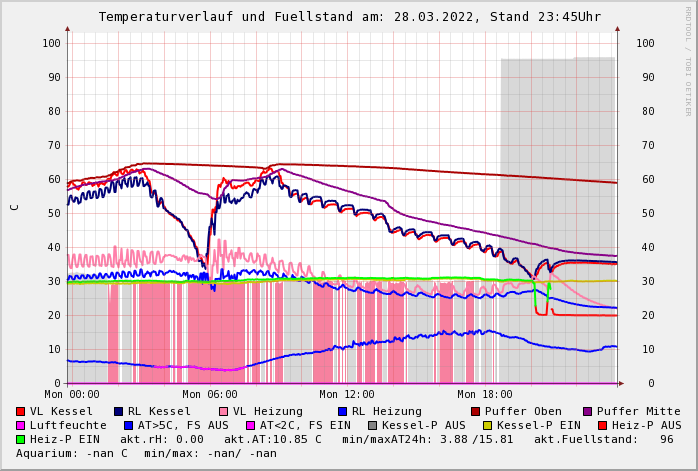The image size is (698, 471).
Task: Click the magenta Luftfeuchte legend swatch
Action: point(20,426)
